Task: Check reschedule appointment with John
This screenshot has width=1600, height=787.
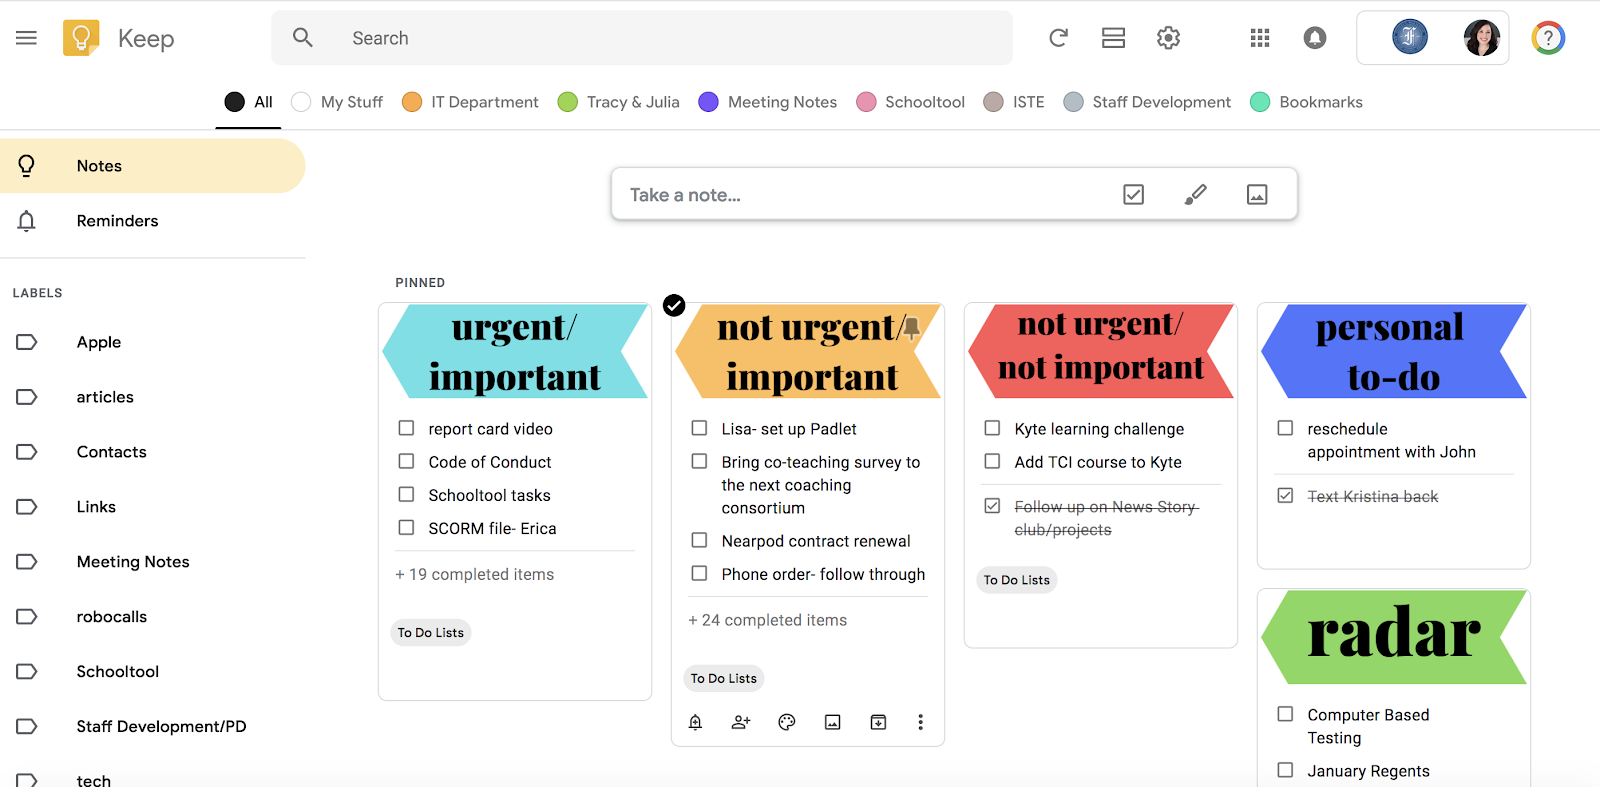Action: click(1285, 428)
